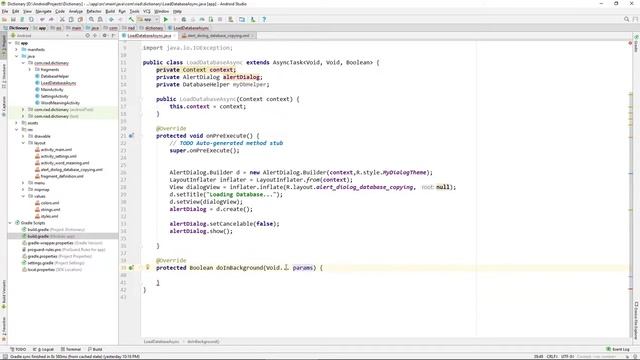Click the Help question mark toolbar icon
Image resolution: width=640 pixels, height=360 pixels.
264,19
